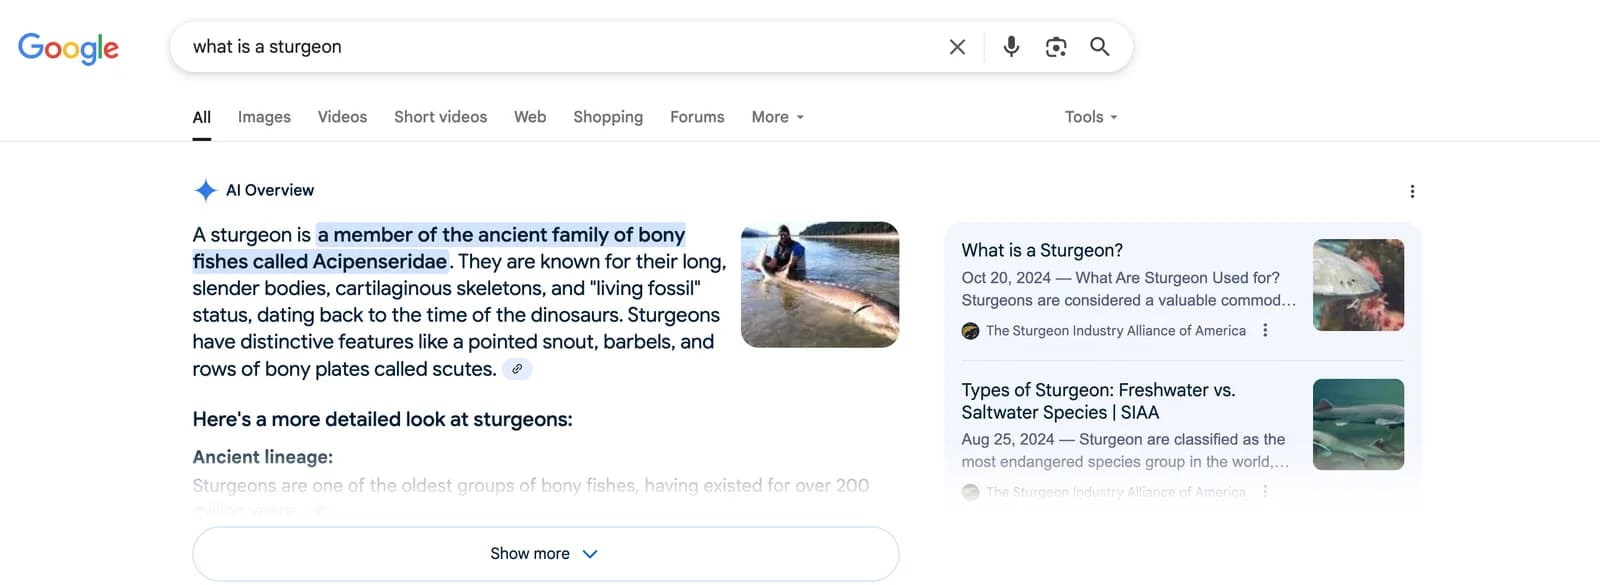Click the Google logo
Image resolution: width=1600 pixels, height=585 pixels.
click(68, 47)
